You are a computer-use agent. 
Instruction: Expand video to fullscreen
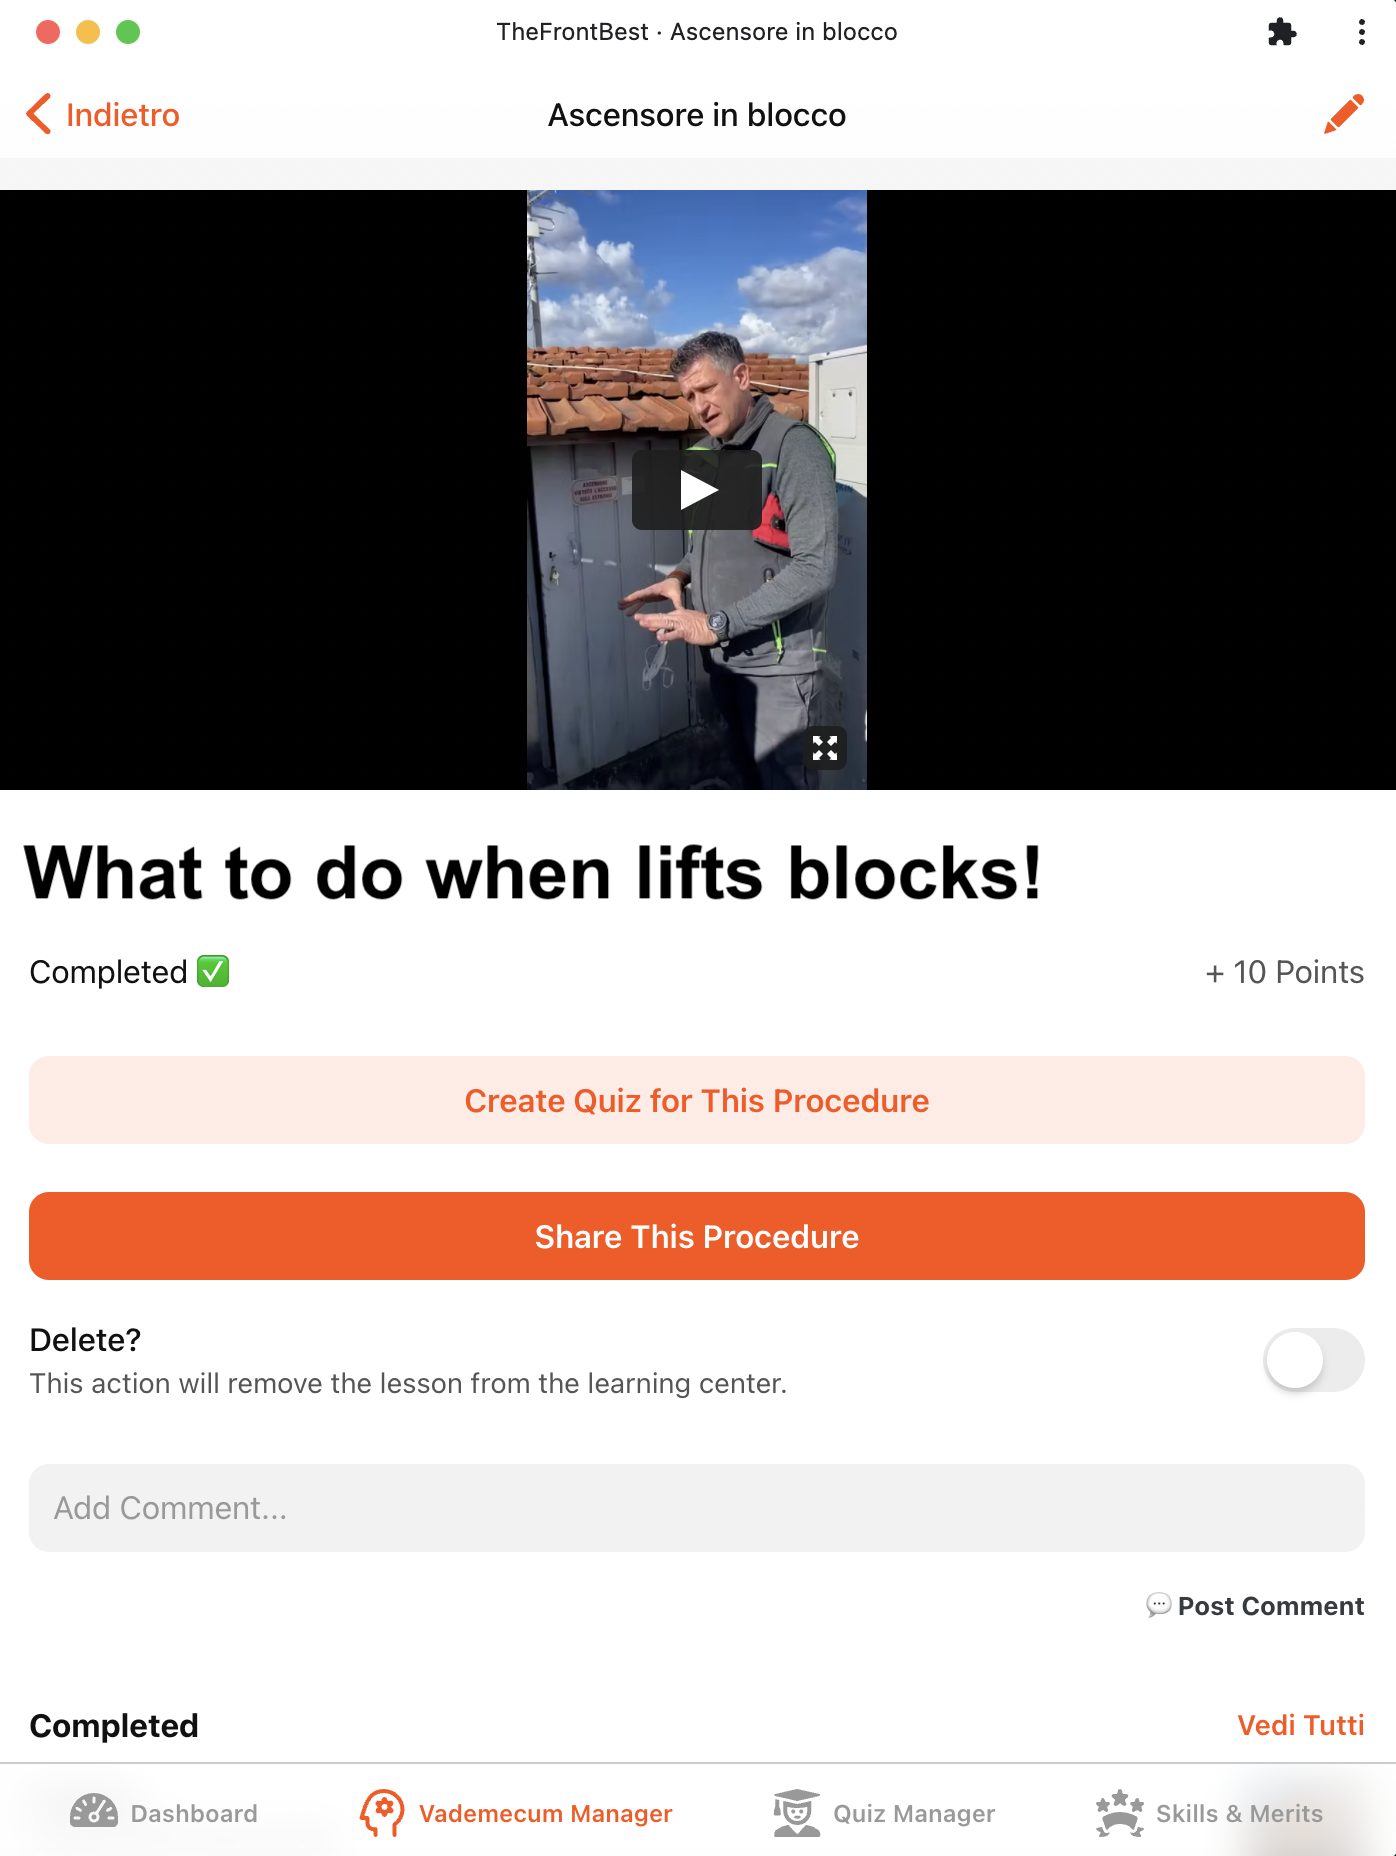pos(825,748)
